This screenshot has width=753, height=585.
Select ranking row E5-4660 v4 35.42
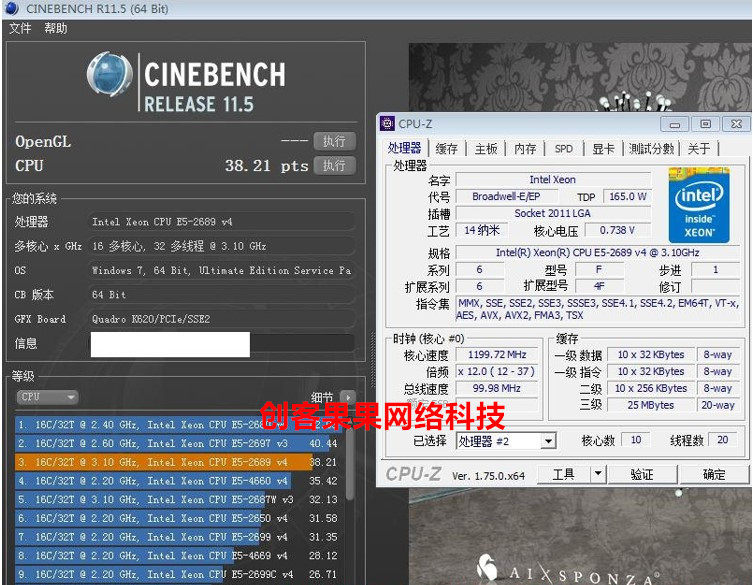tap(178, 481)
